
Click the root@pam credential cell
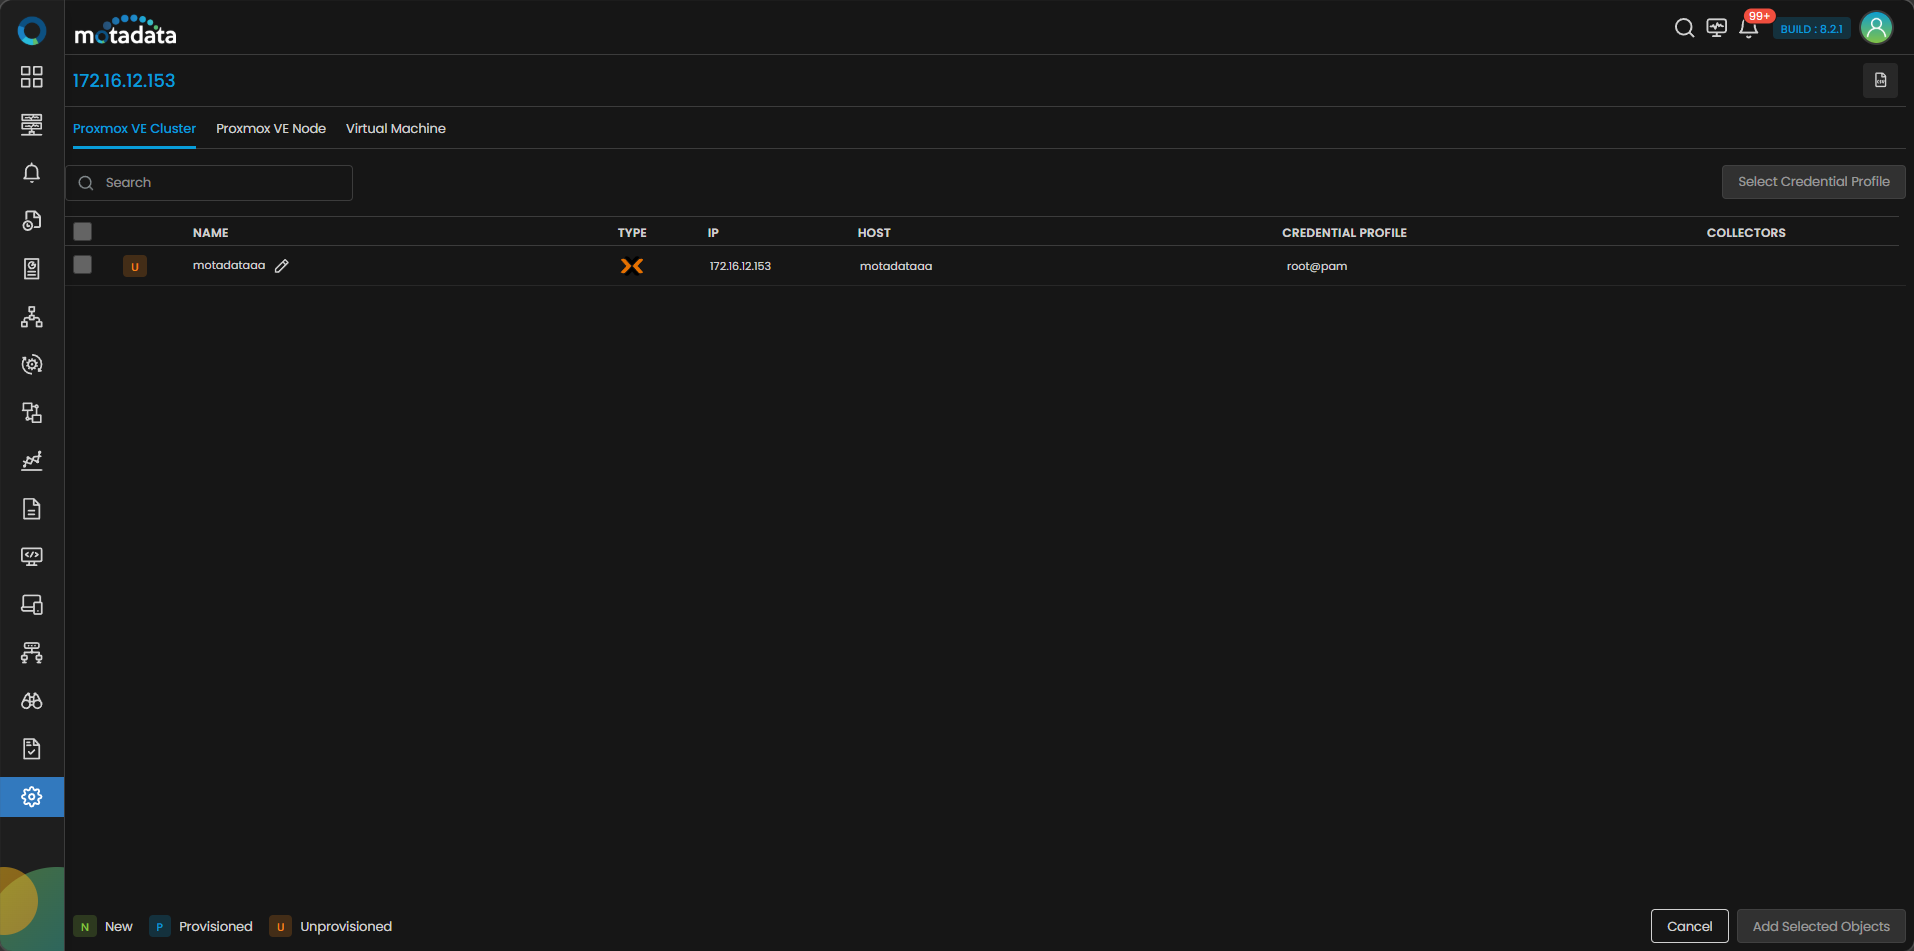[x=1317, y=267]
